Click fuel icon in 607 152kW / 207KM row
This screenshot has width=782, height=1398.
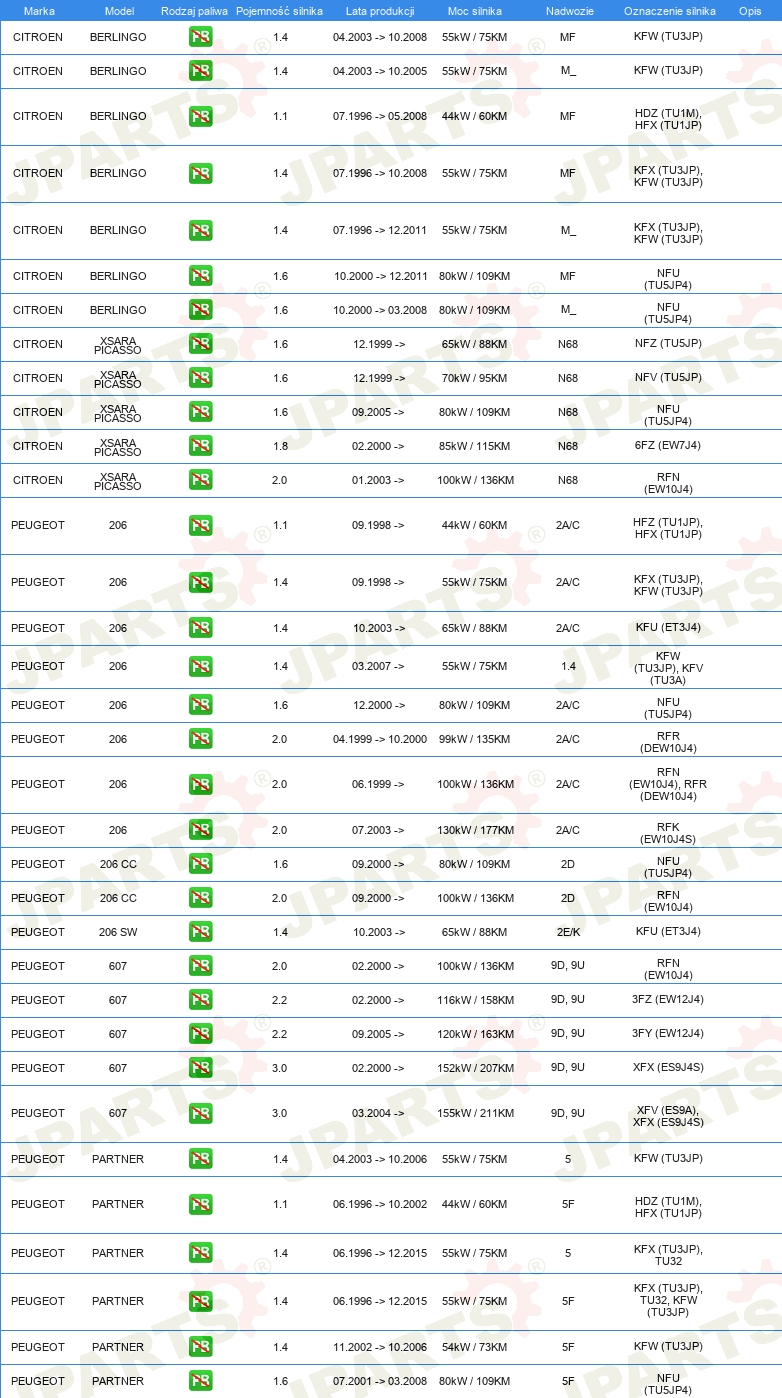tap(200, 1068)
